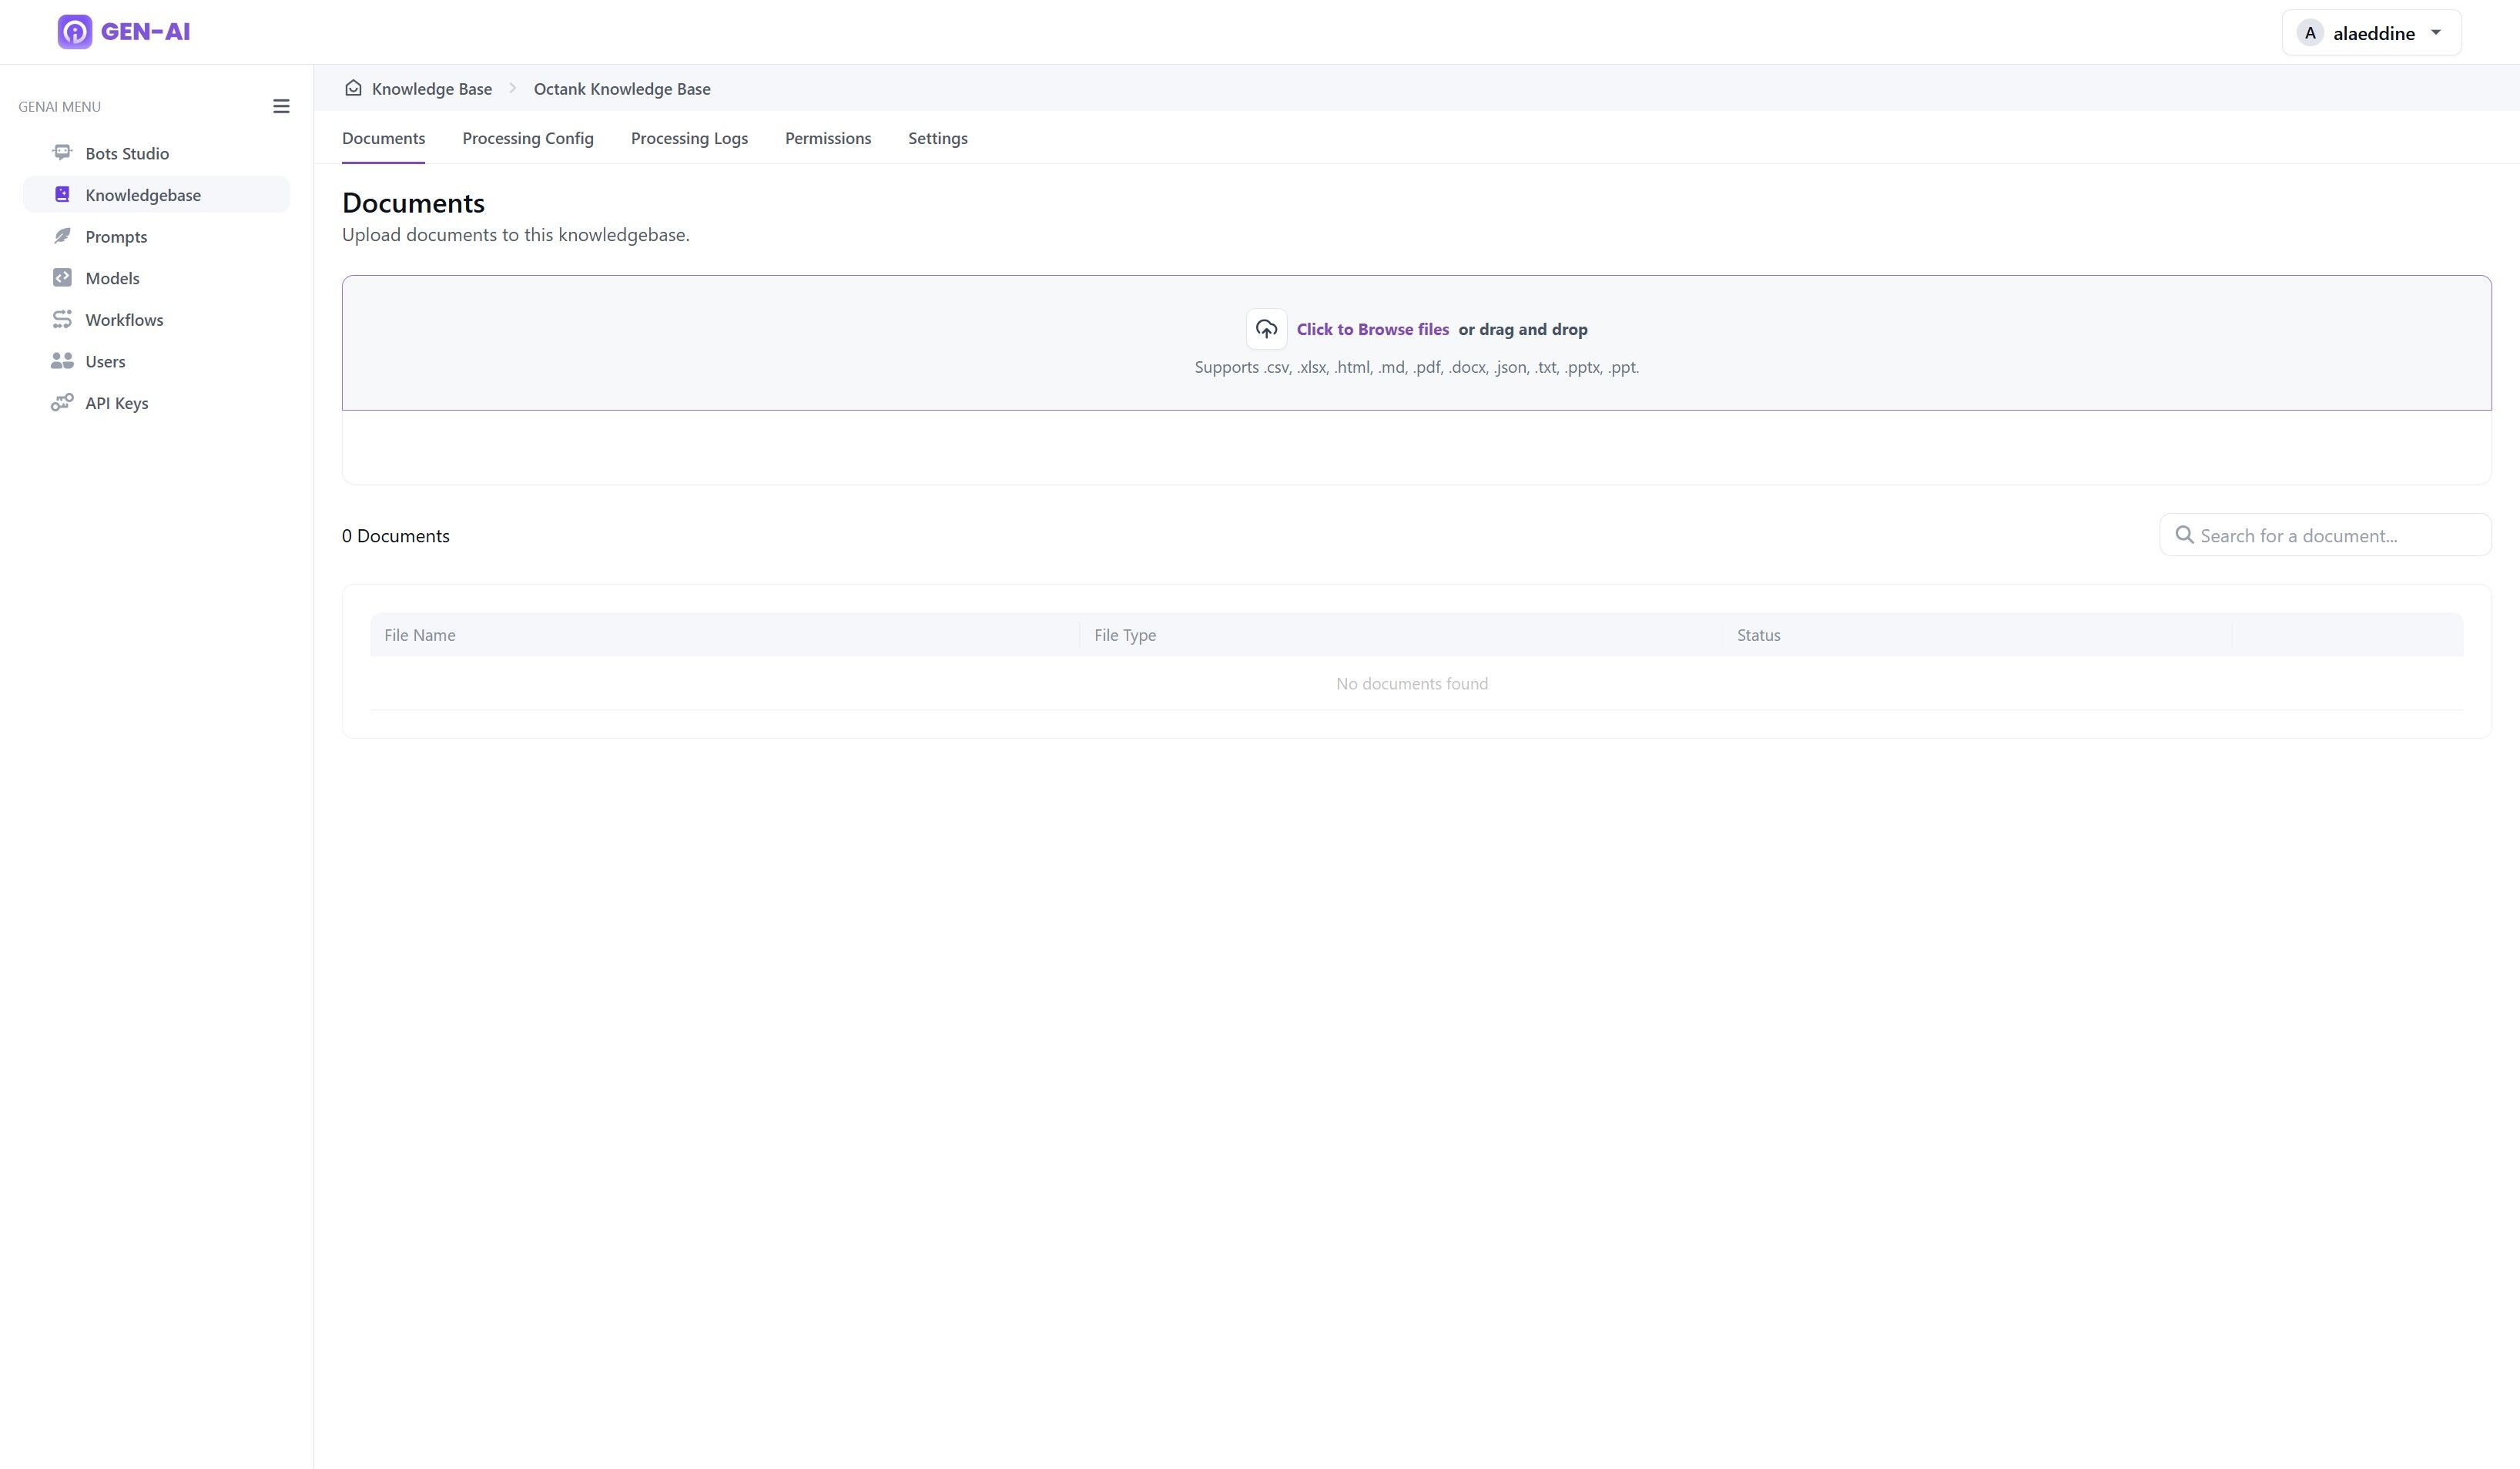Click the home icon in breadcrumb
2520x1469 pixels.
coord(353,88)
